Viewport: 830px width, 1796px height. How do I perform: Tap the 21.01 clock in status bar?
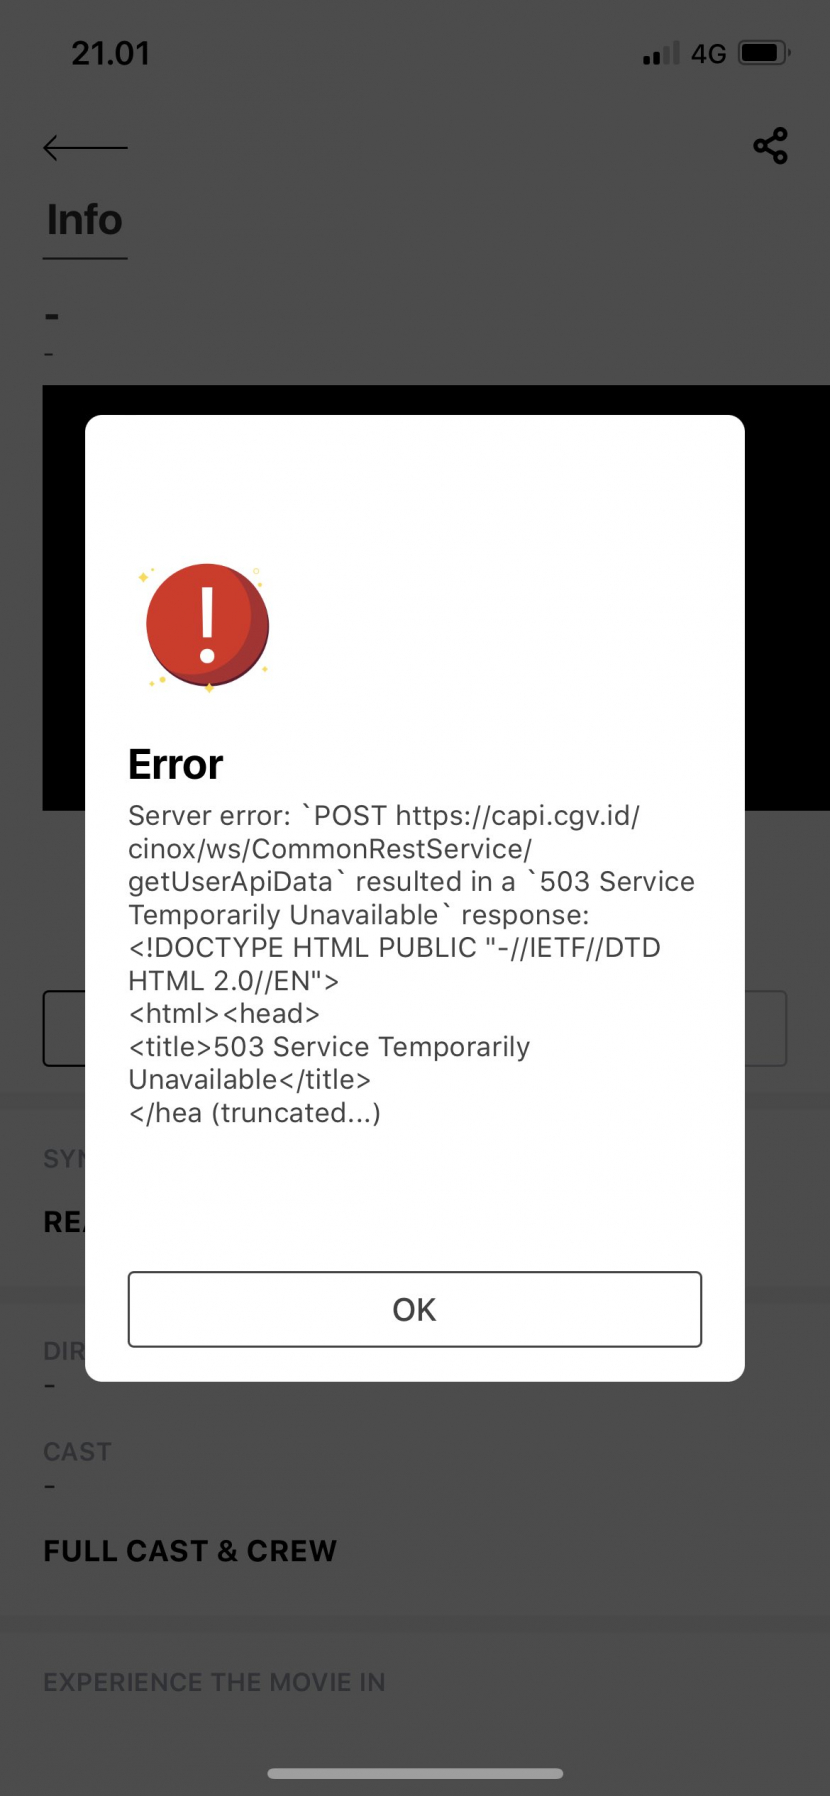tap(110, 53)
